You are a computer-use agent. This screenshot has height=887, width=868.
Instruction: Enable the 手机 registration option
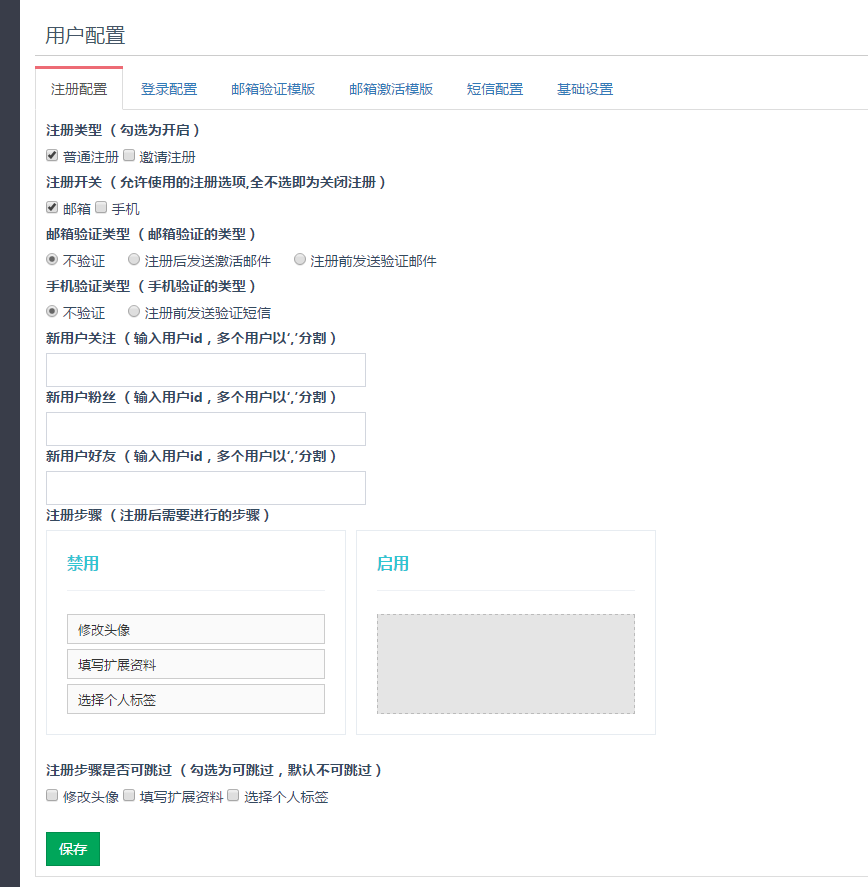point(101,207)
